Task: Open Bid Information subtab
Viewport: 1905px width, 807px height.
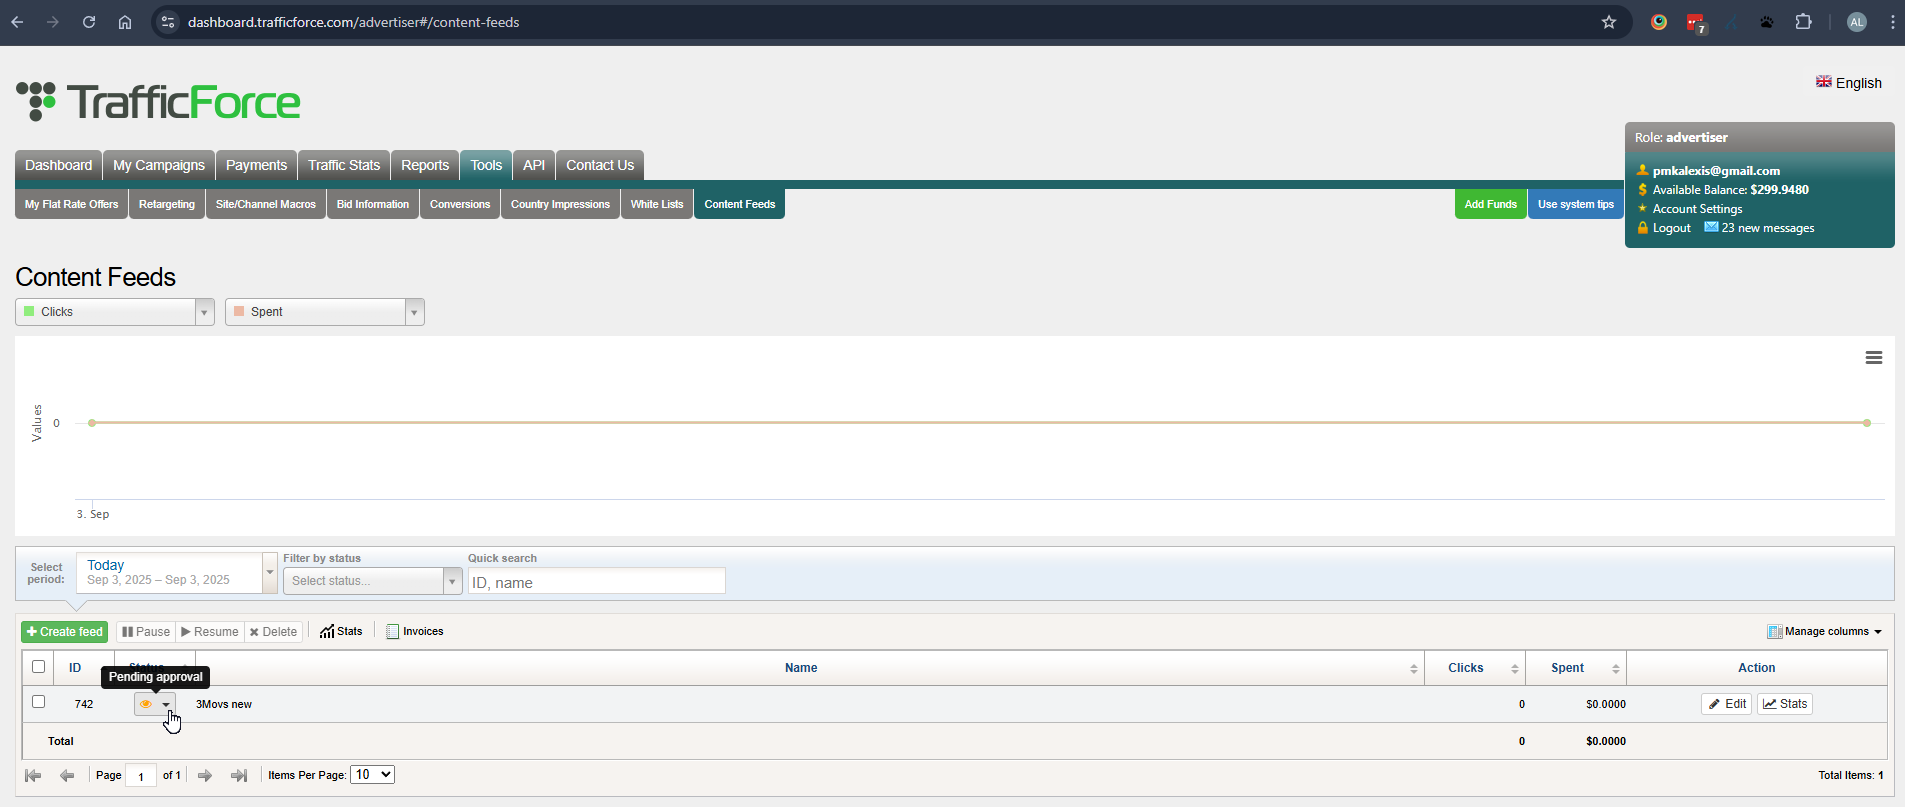Action: pyautogui.click(x=373, y=204)
